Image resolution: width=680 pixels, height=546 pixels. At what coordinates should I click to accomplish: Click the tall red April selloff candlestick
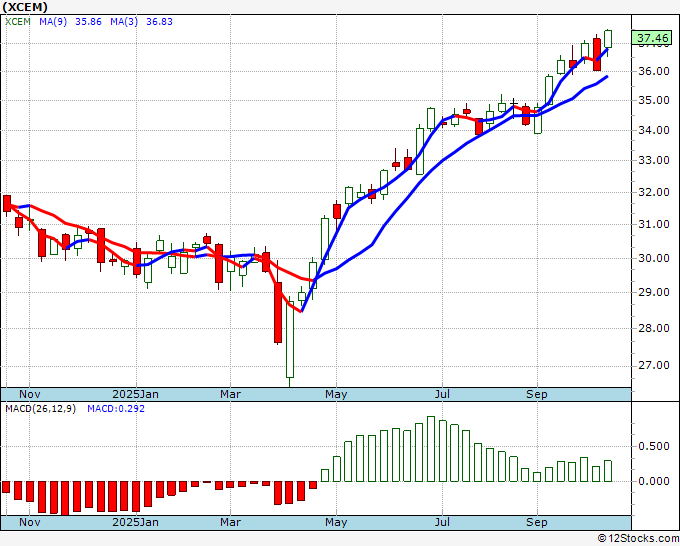point(278,313)
